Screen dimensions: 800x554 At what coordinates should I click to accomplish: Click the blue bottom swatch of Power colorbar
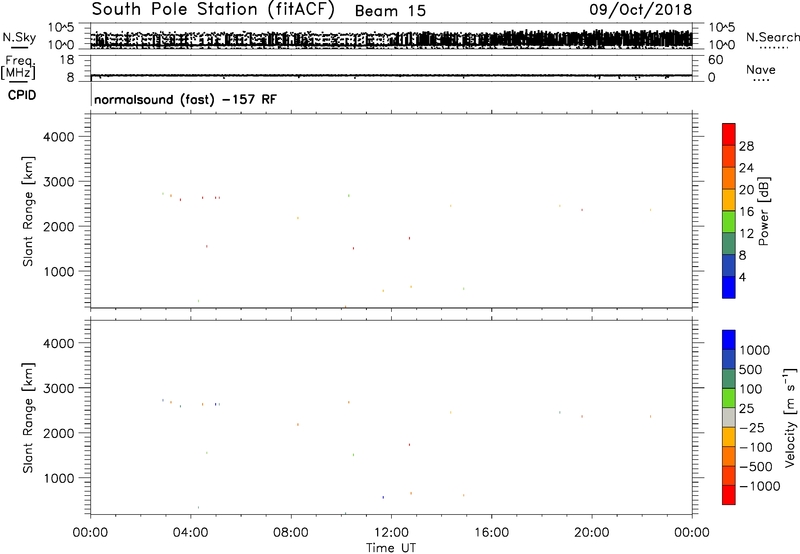click(x=728, y=287)
